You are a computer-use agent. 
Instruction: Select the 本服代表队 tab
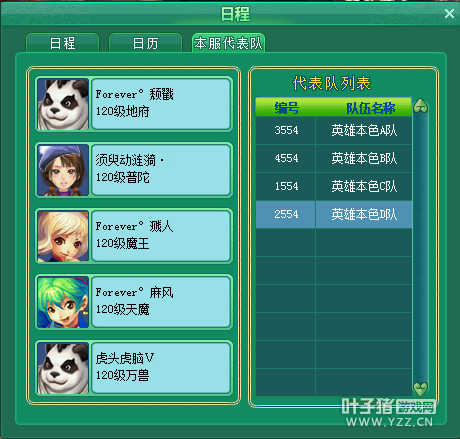[x=228, y=43]
